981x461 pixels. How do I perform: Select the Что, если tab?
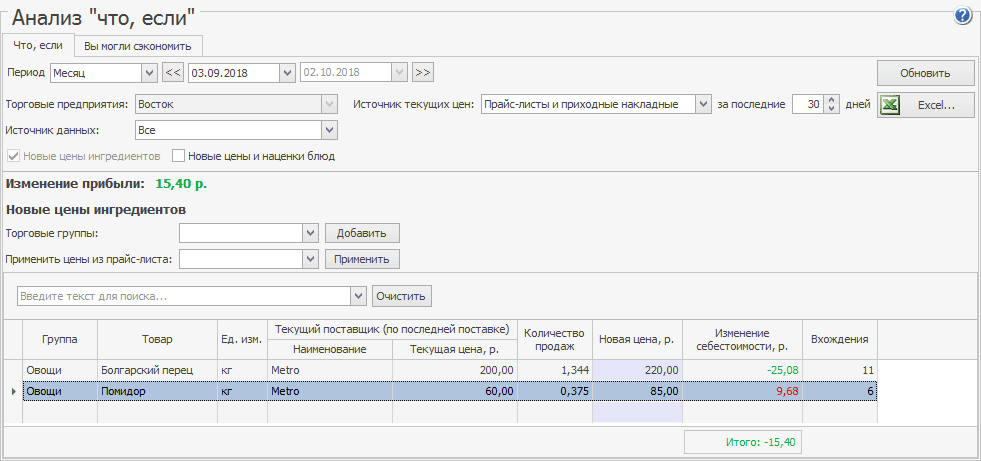37,45
